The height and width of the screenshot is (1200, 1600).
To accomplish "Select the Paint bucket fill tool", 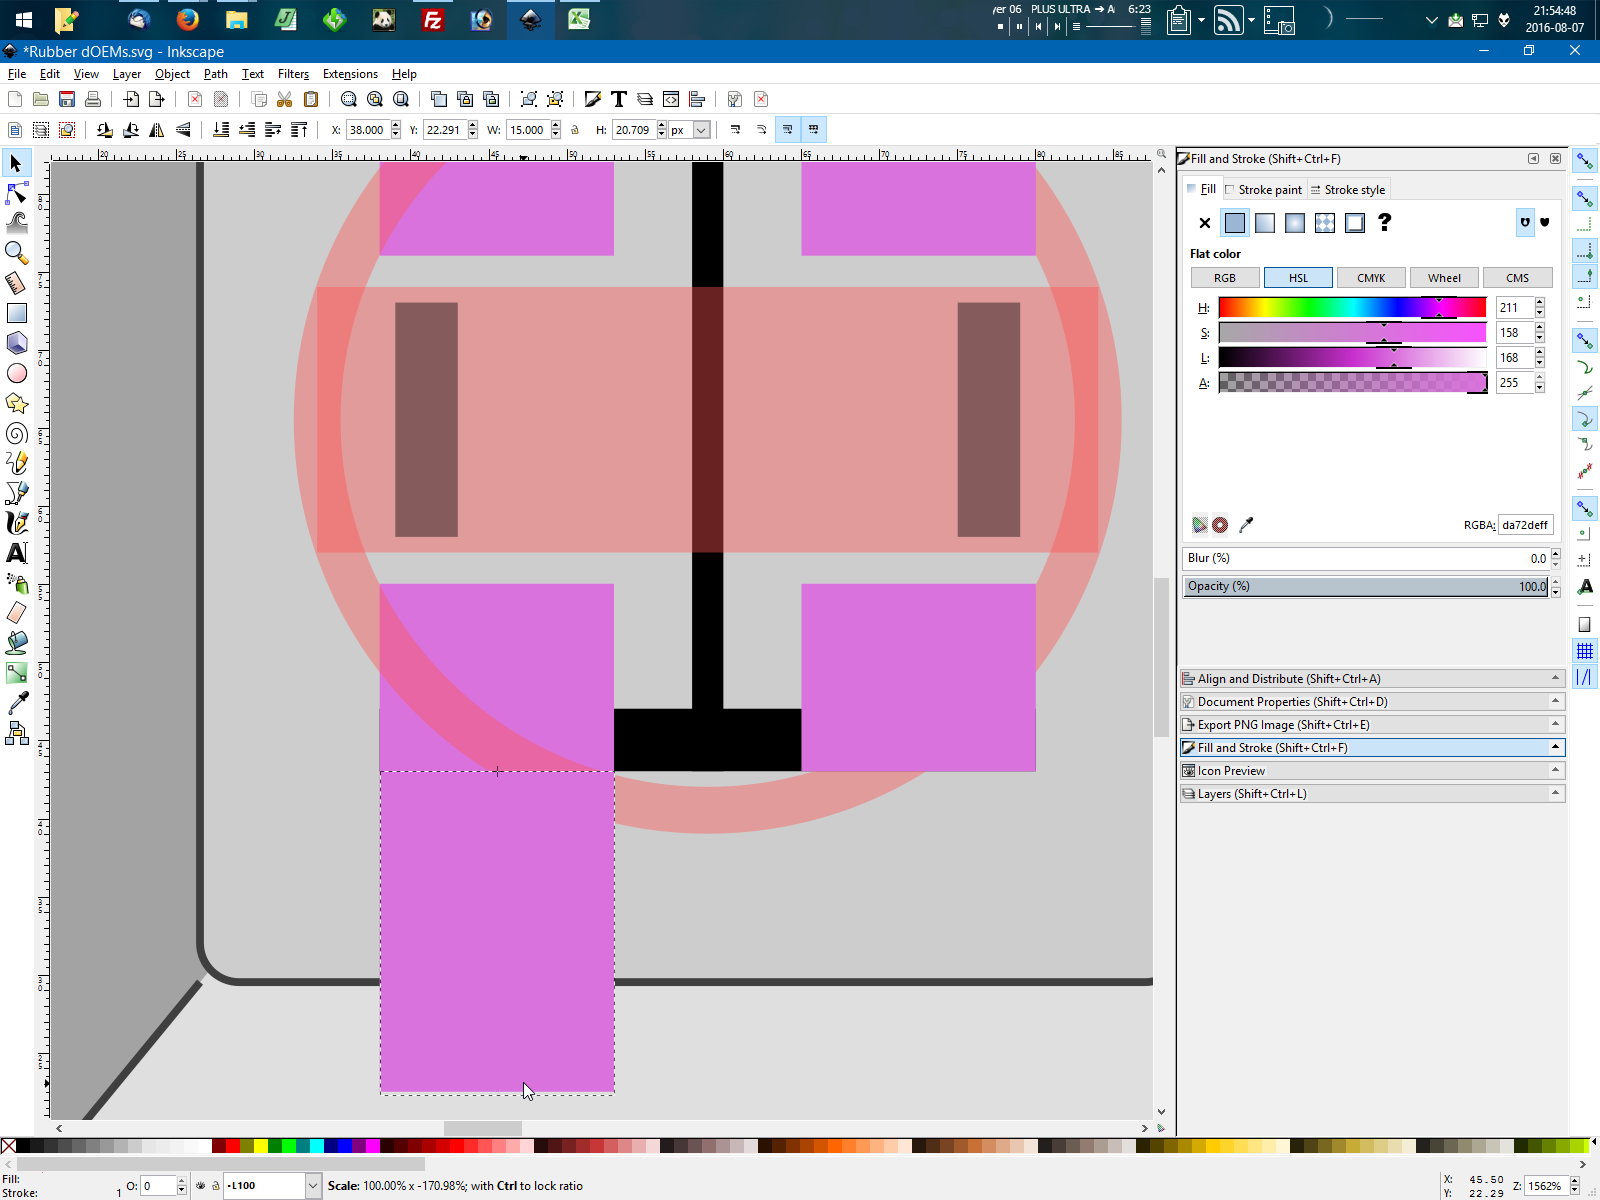I will [x=16, y=643].
